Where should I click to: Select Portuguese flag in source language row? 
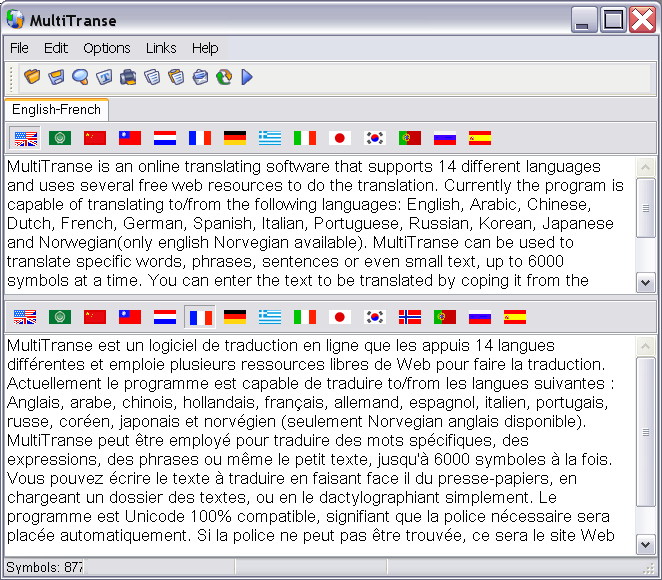pos(410,138)
